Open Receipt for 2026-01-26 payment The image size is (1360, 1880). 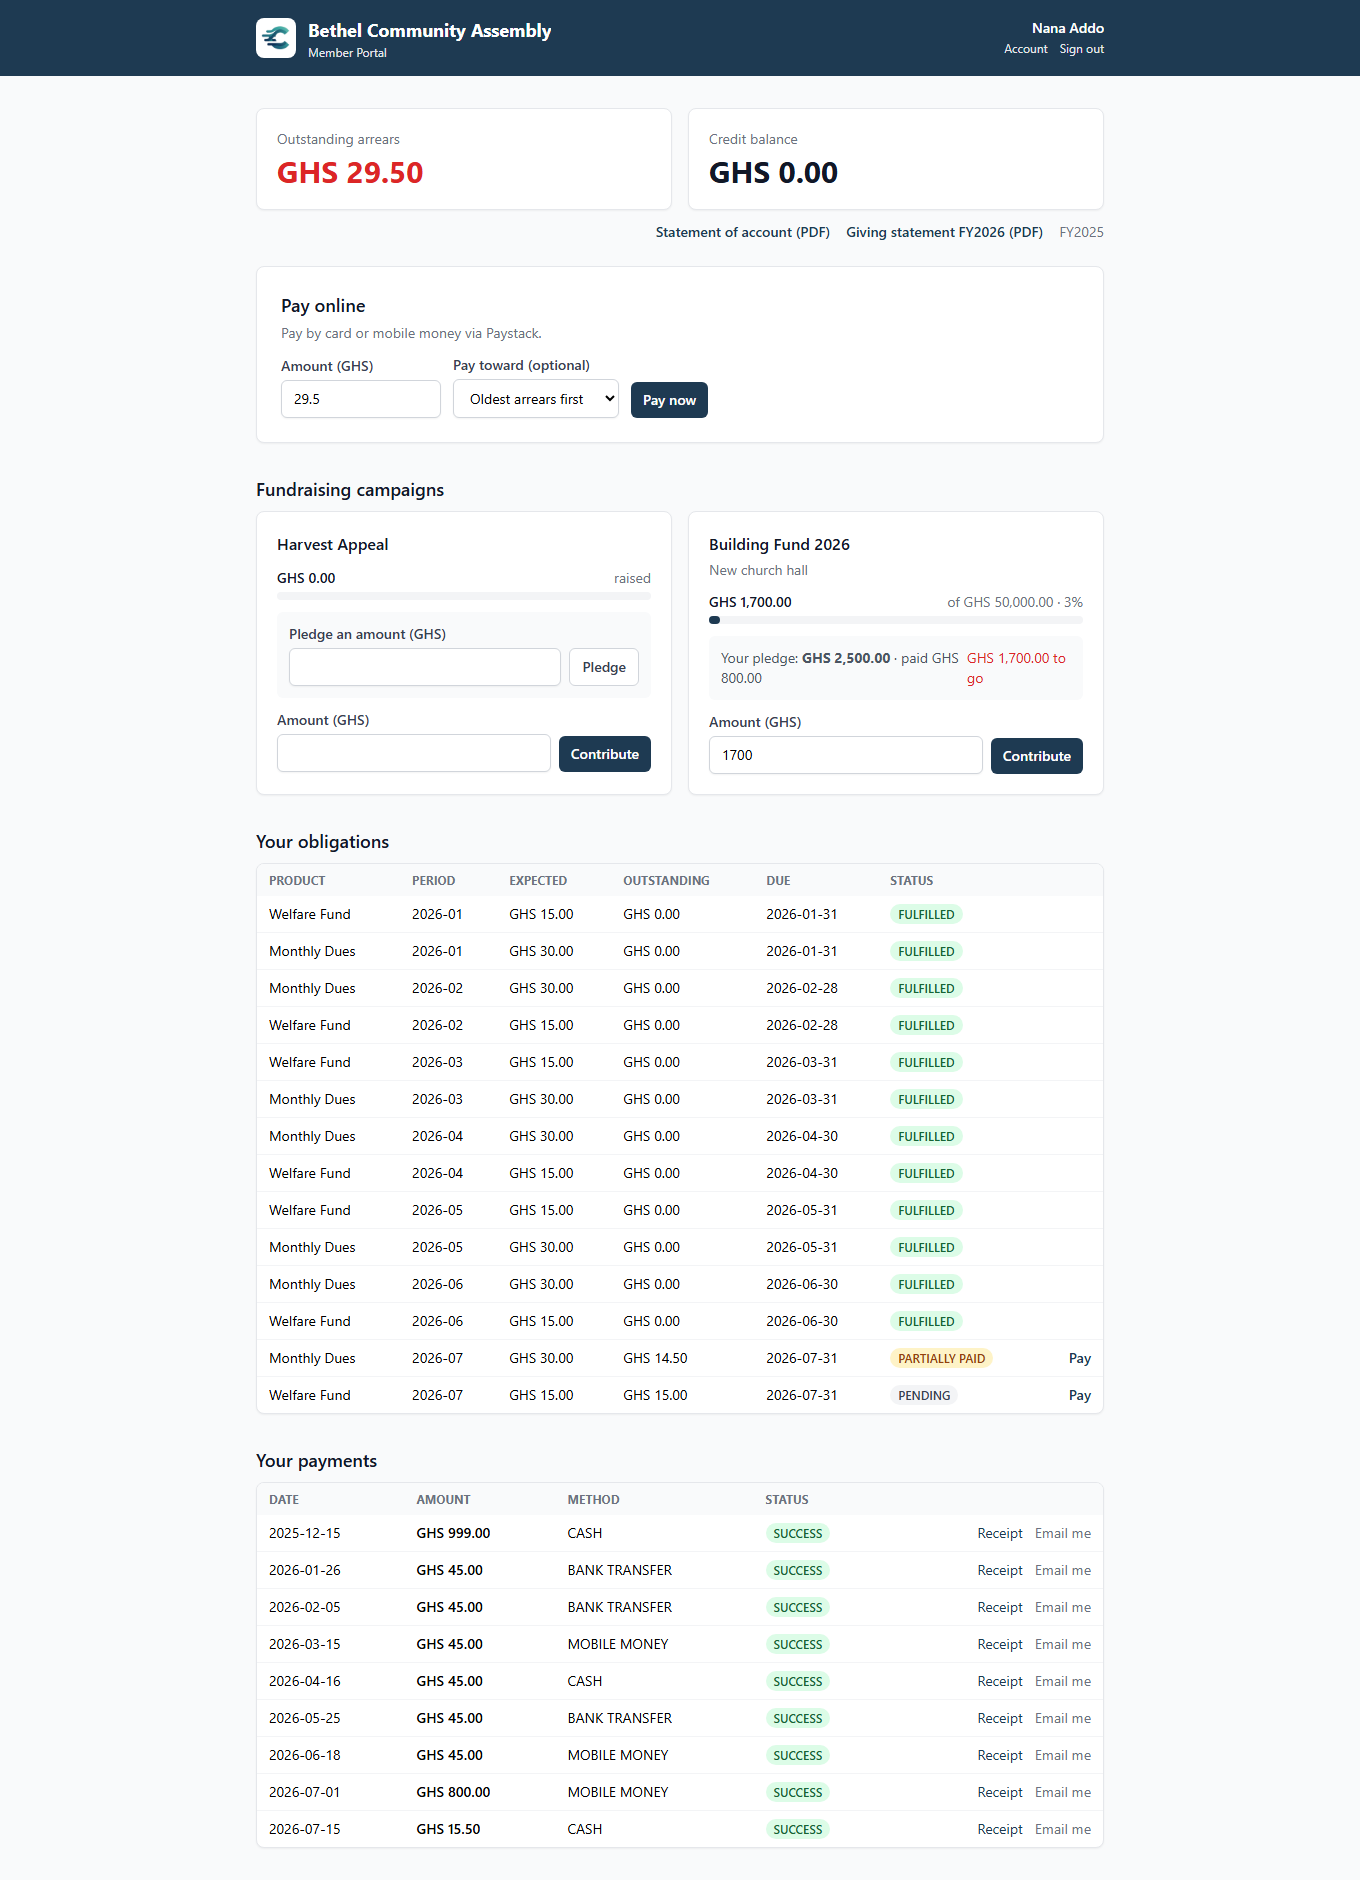click(1000, 1570)
